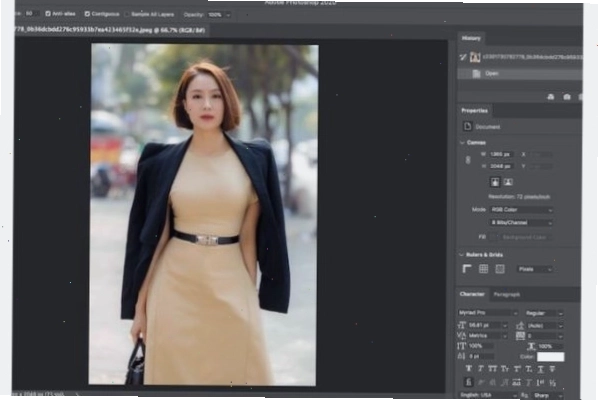Toggle Strikethrough style

coord(552,369)
